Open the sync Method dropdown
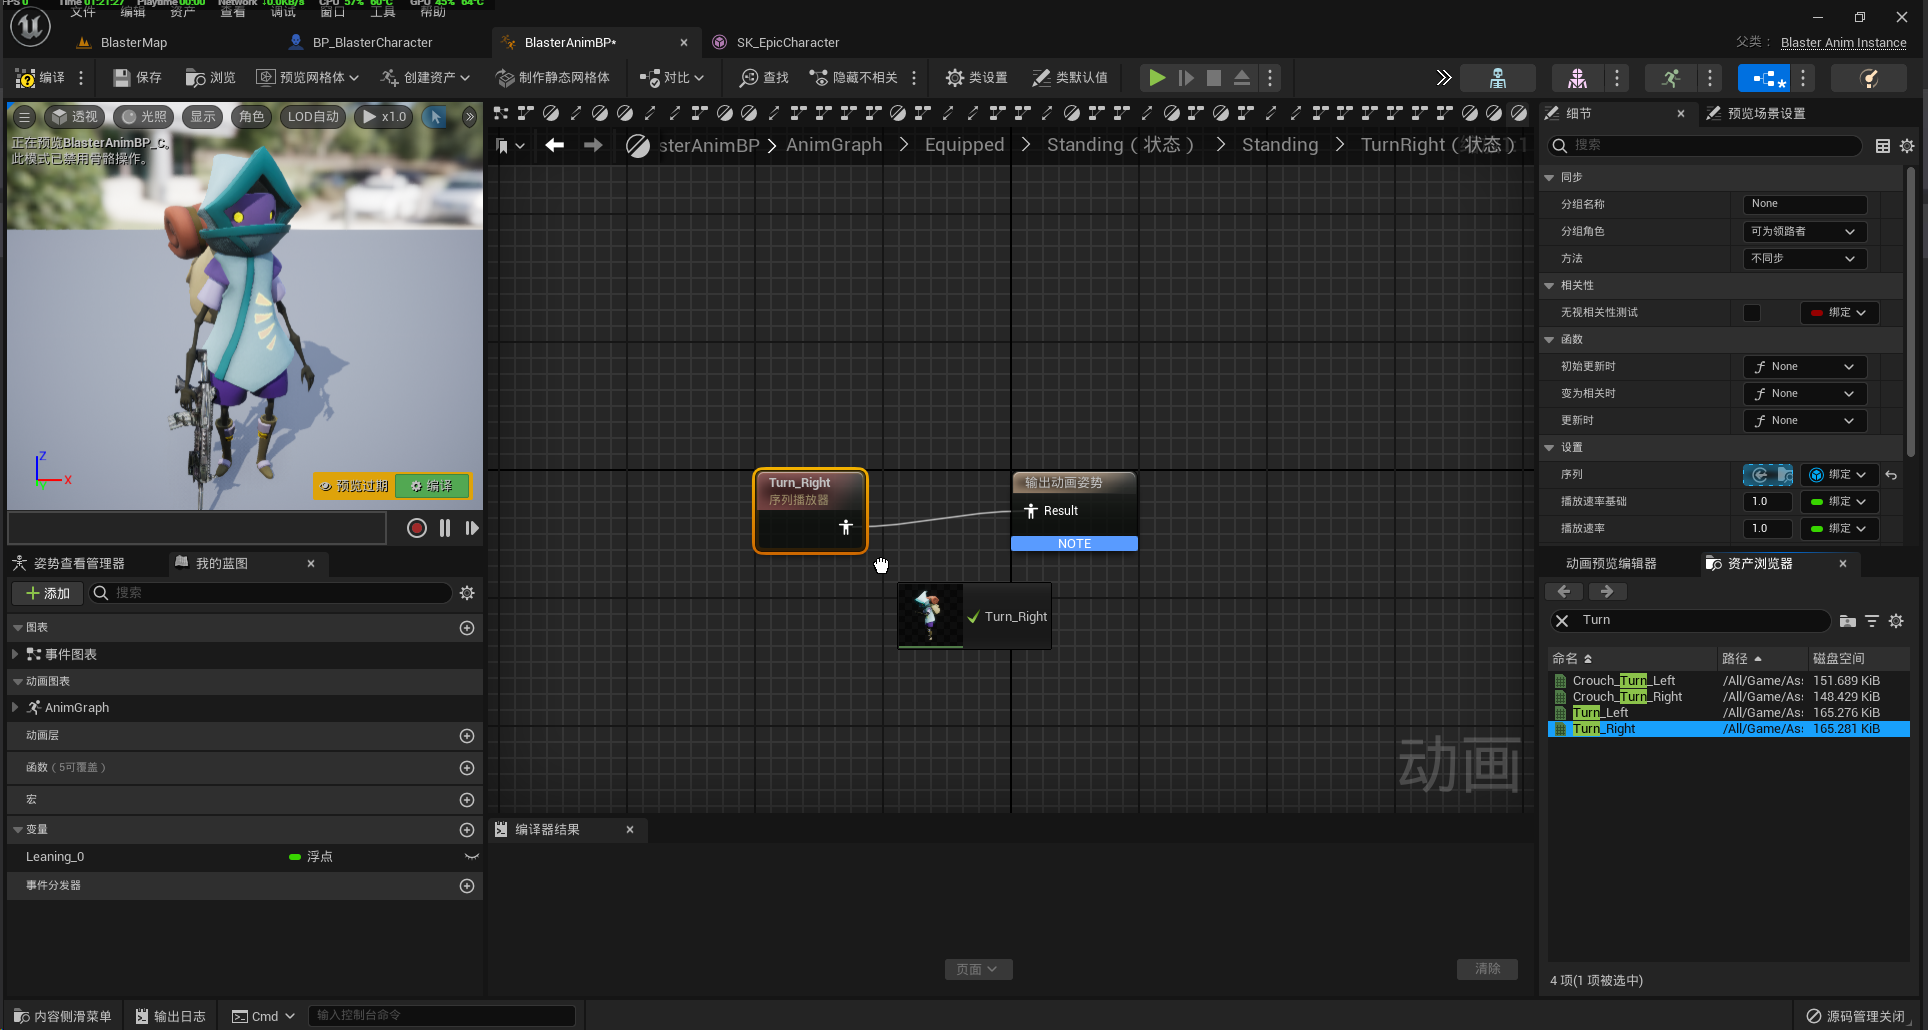Viewport: 1928px width, 1030px height. click(x=1804, y=258)
